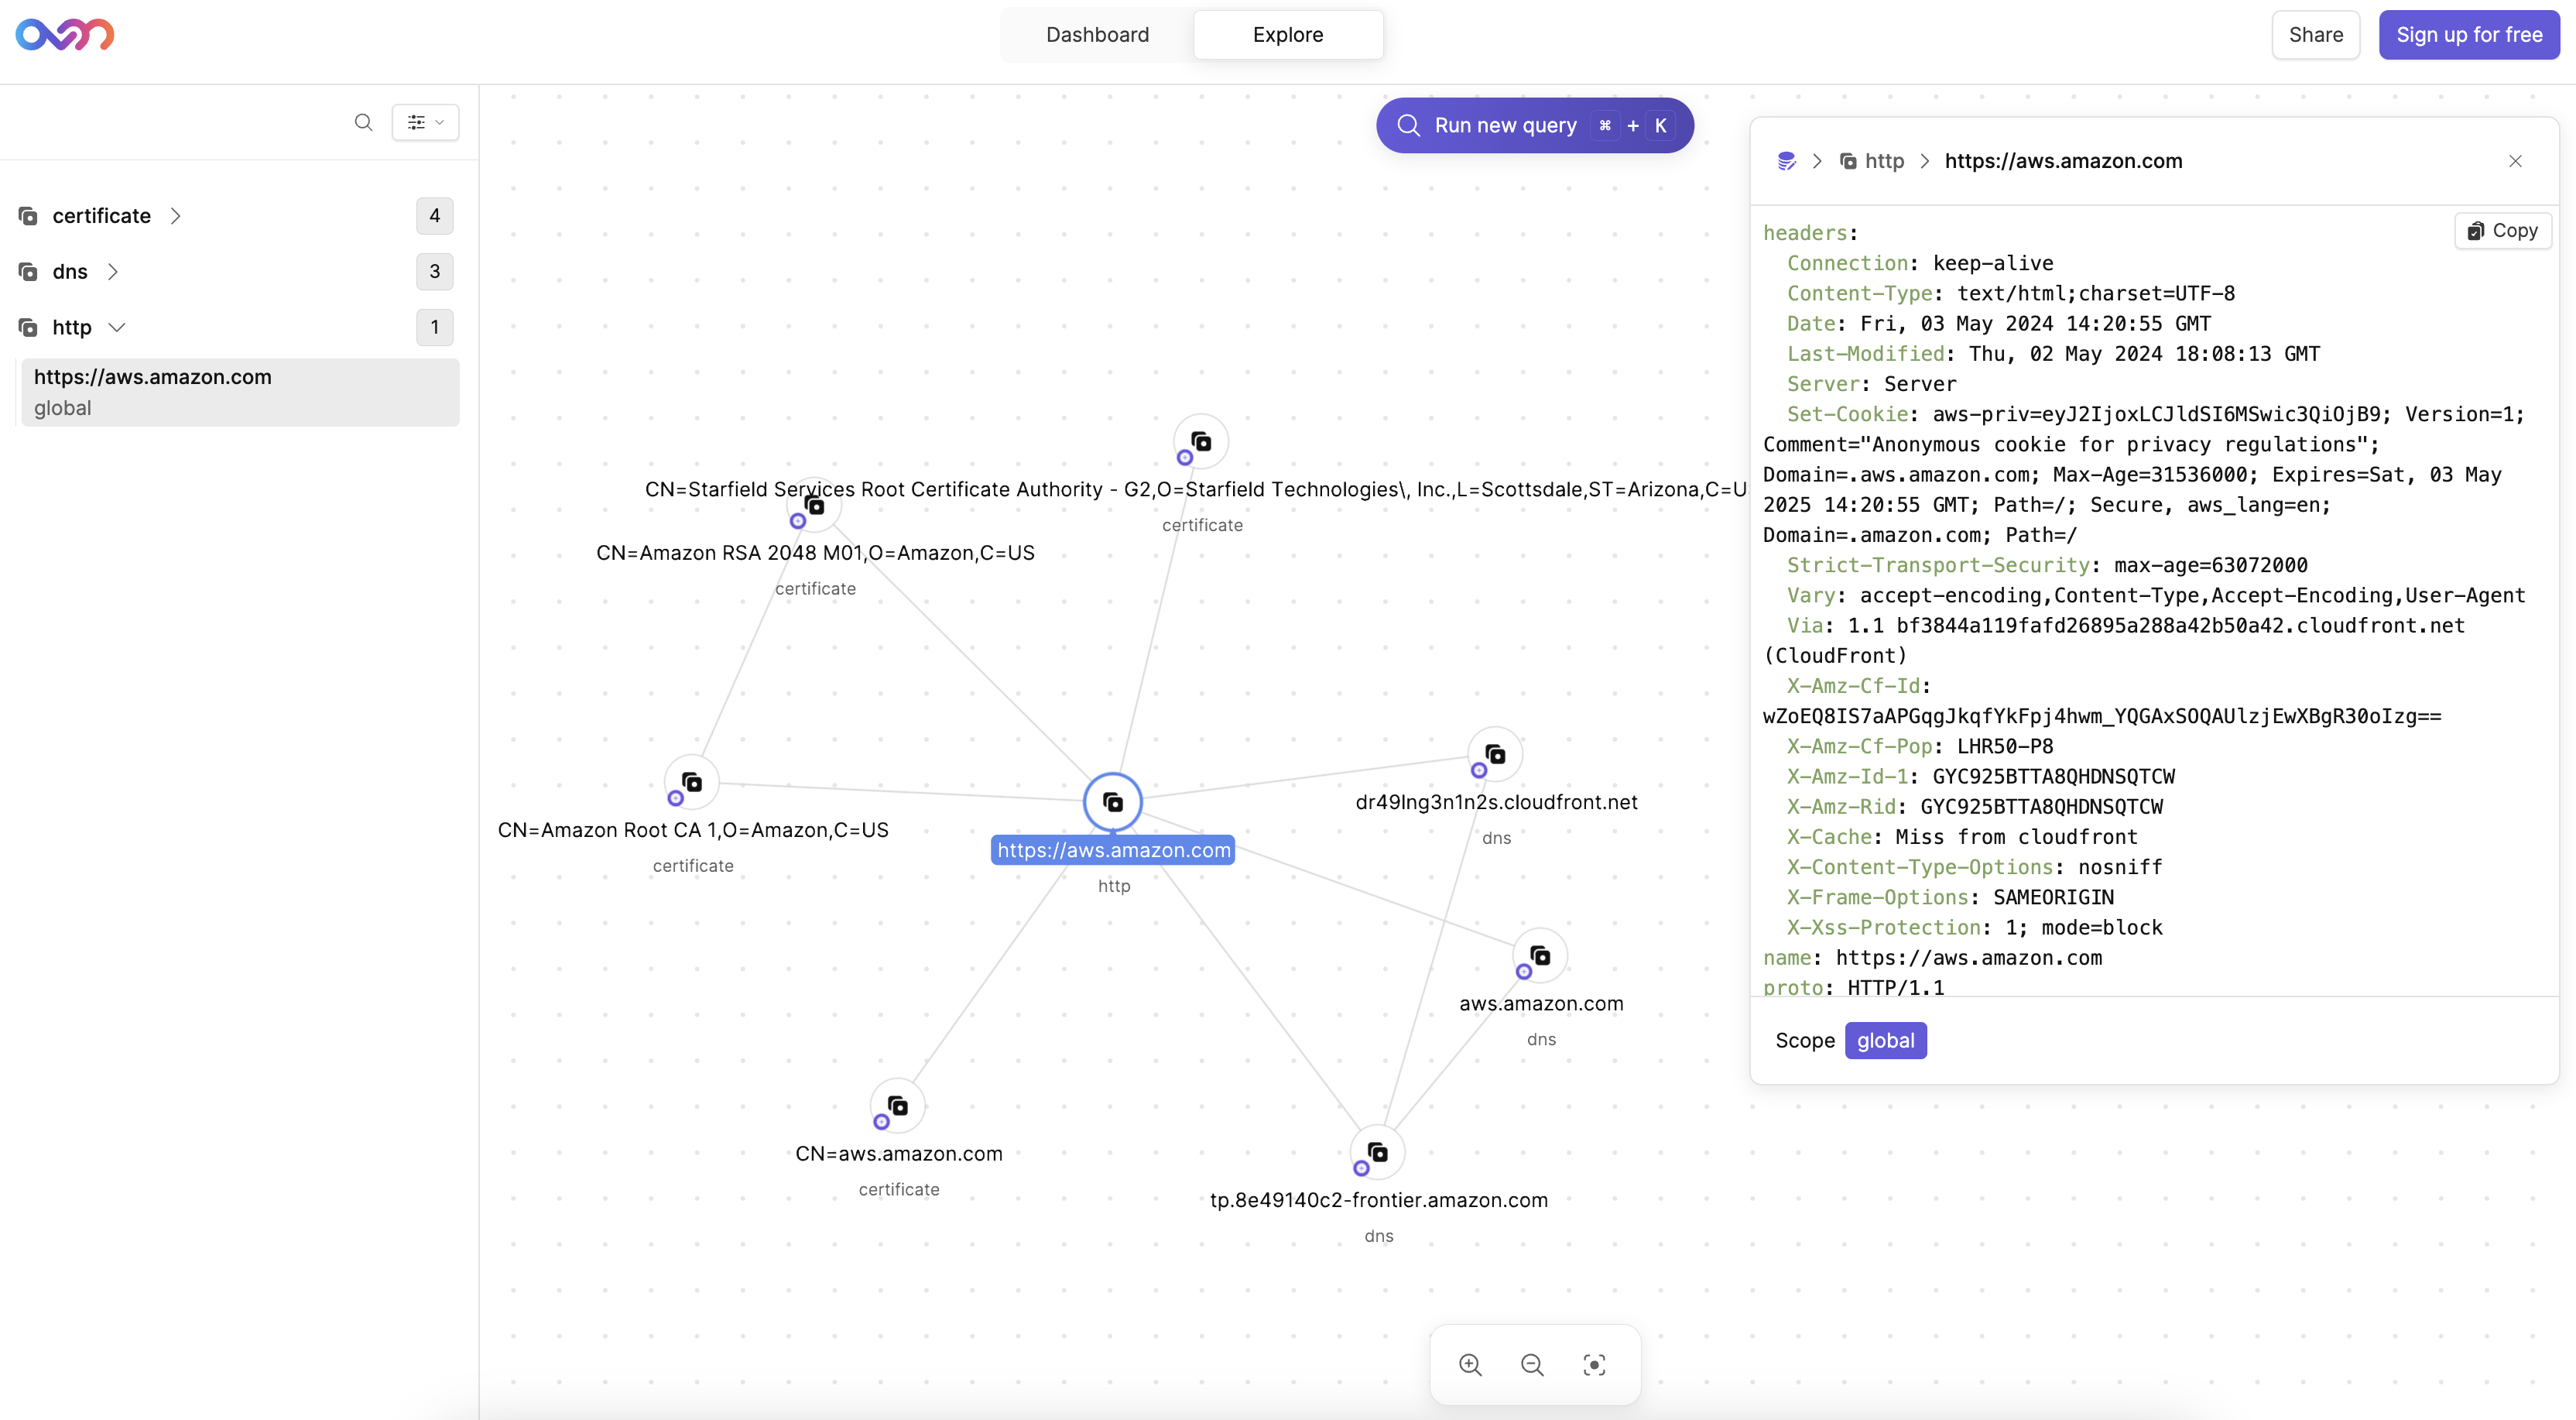Switch to the Explore tab
Image resolution: width=2576 pixels, height=1420 pixels.
pos(1288,35)
